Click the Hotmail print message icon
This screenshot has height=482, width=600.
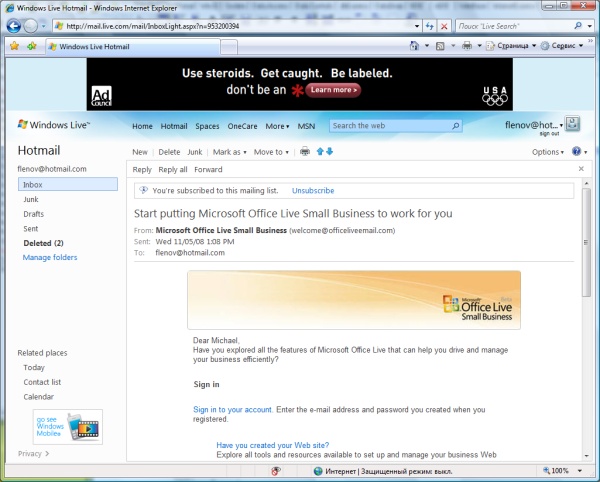coord(305,151)
